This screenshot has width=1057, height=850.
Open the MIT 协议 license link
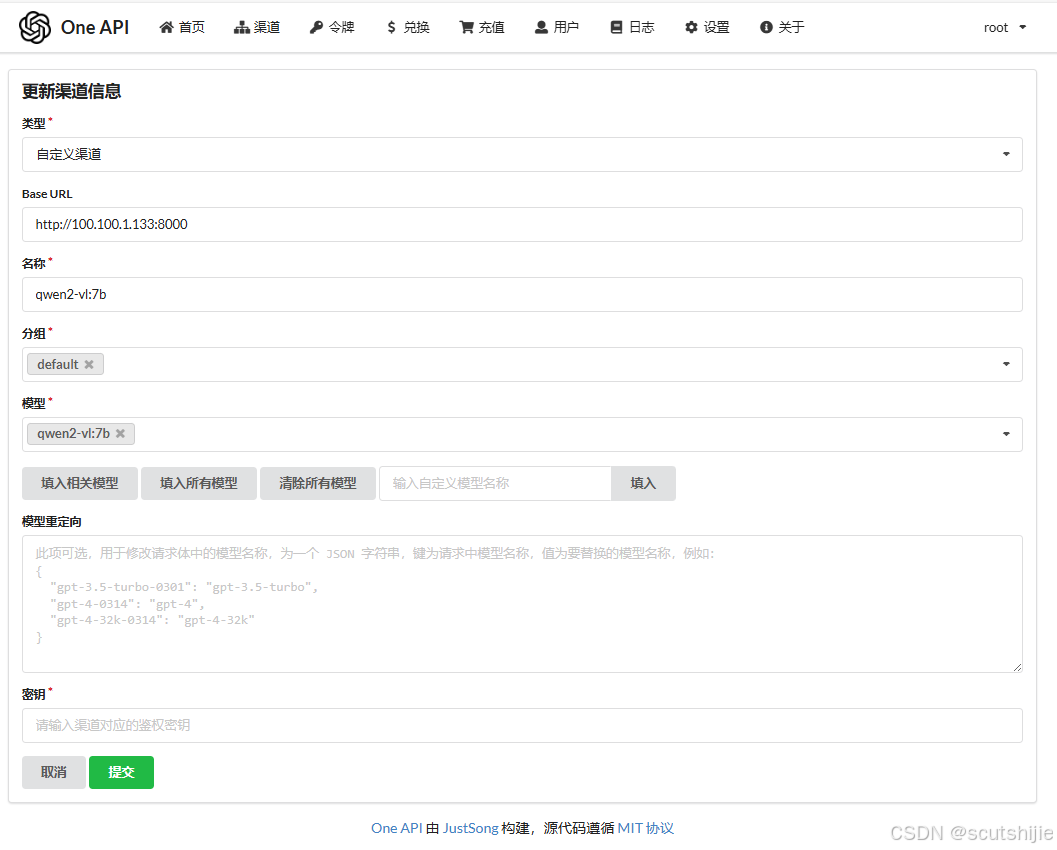coord(646,828)
